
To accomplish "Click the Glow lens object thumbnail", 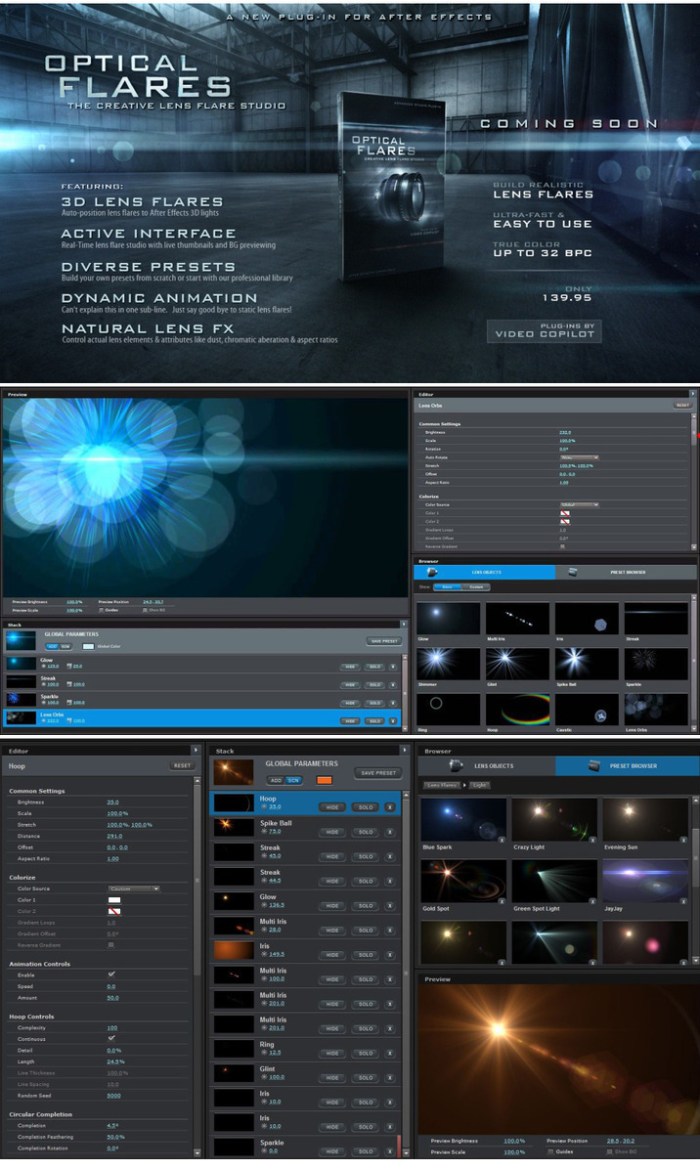I will [448, 618].
